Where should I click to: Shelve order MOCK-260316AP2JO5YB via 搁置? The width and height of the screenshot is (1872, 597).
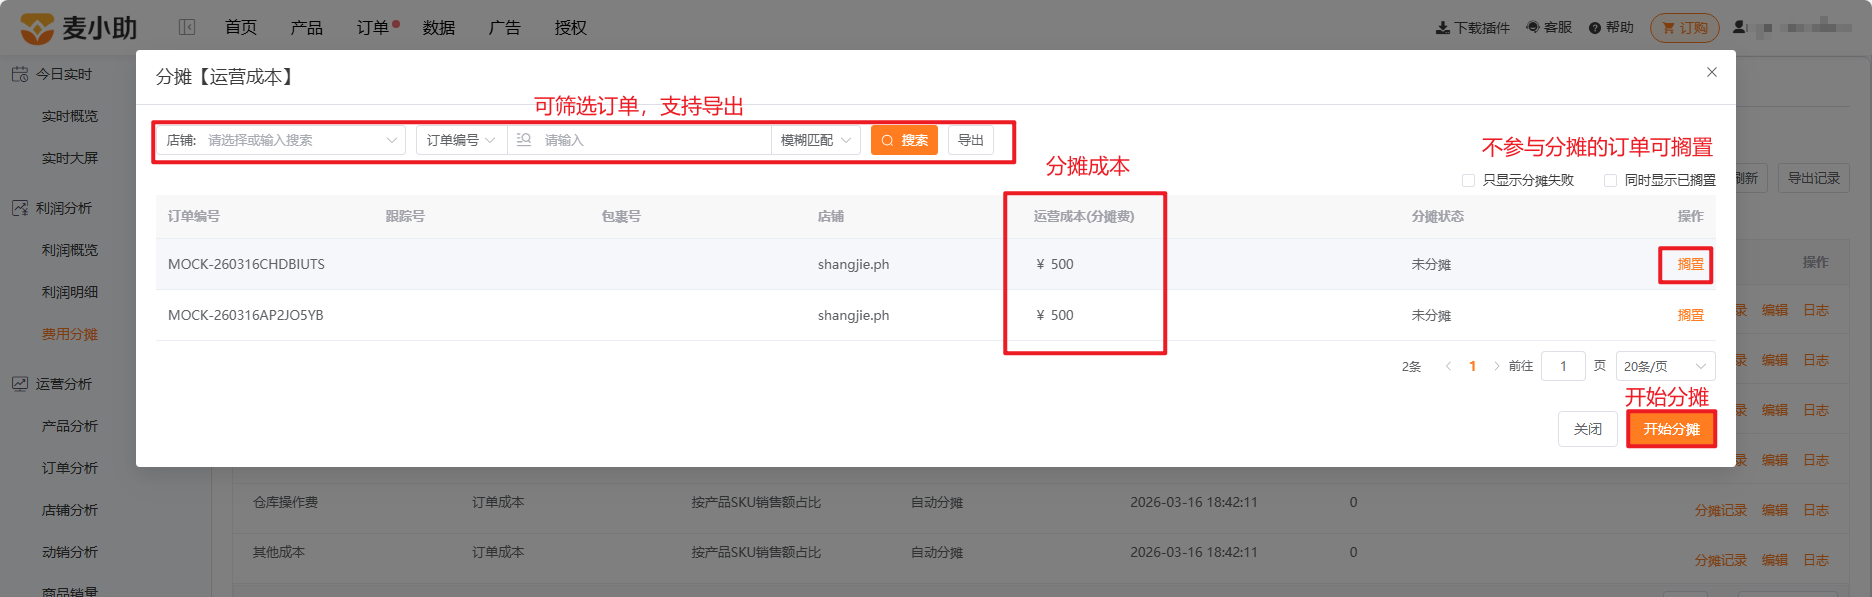[1691, 315]
